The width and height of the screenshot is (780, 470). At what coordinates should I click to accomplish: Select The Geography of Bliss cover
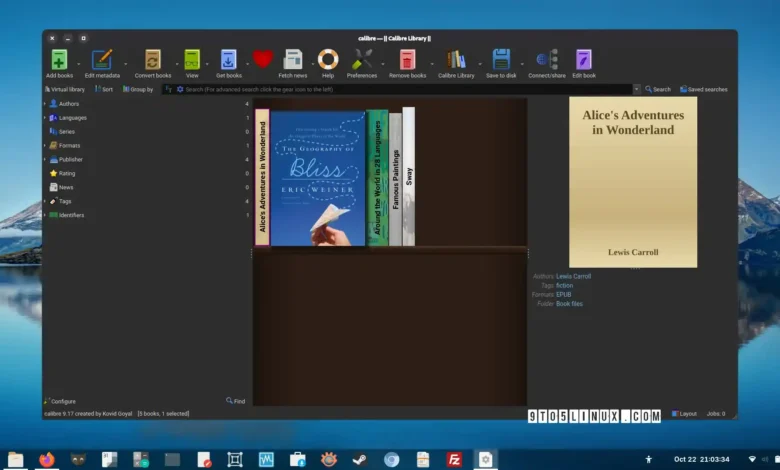[x=318, y=179]
